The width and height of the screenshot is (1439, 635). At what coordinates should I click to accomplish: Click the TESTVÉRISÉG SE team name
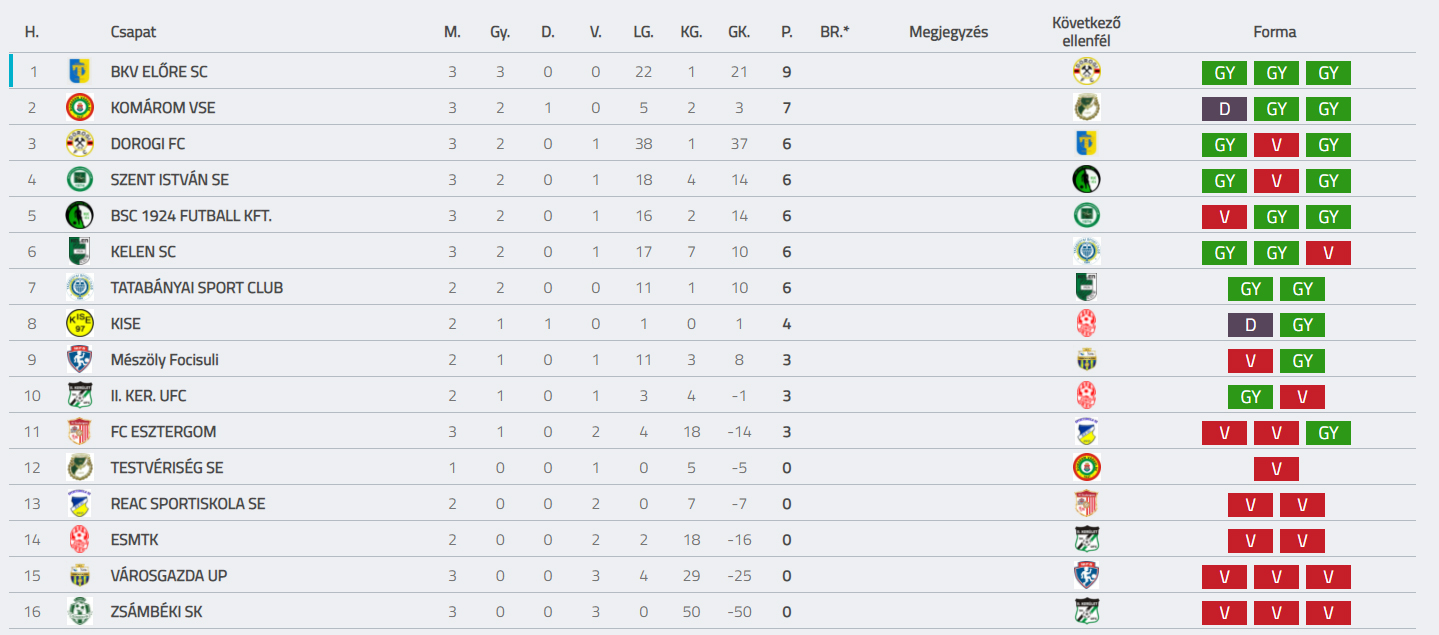pos(167,468)
